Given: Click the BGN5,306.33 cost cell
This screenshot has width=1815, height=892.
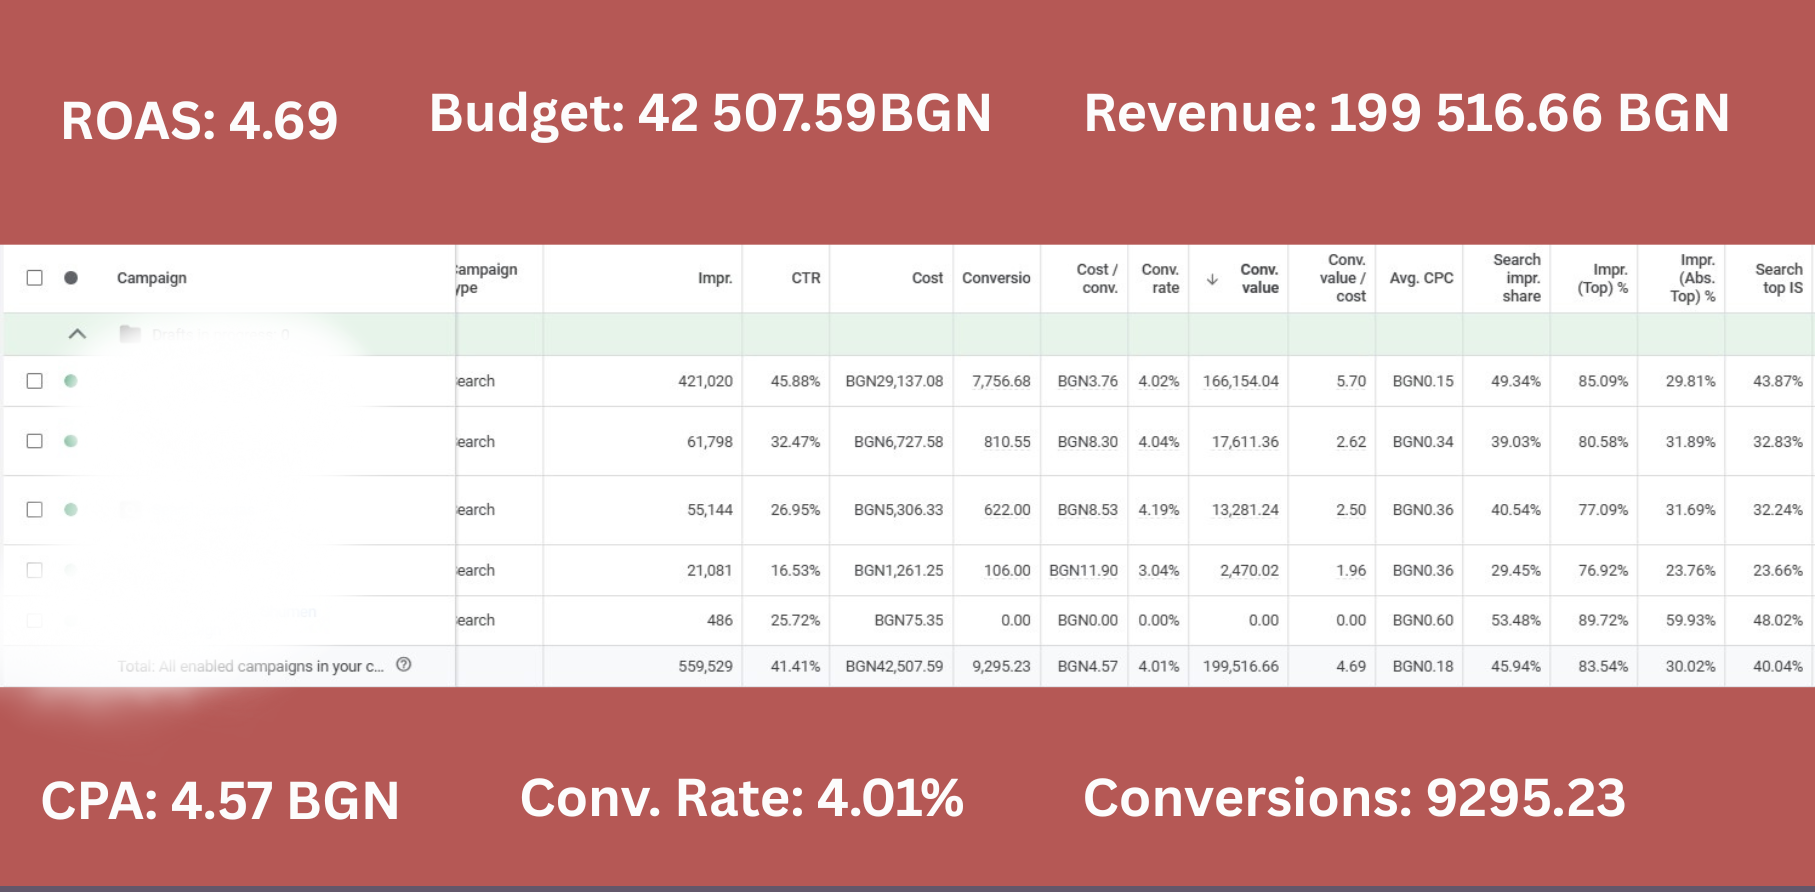Looking at the screenshot, I should tap(898, 509).
